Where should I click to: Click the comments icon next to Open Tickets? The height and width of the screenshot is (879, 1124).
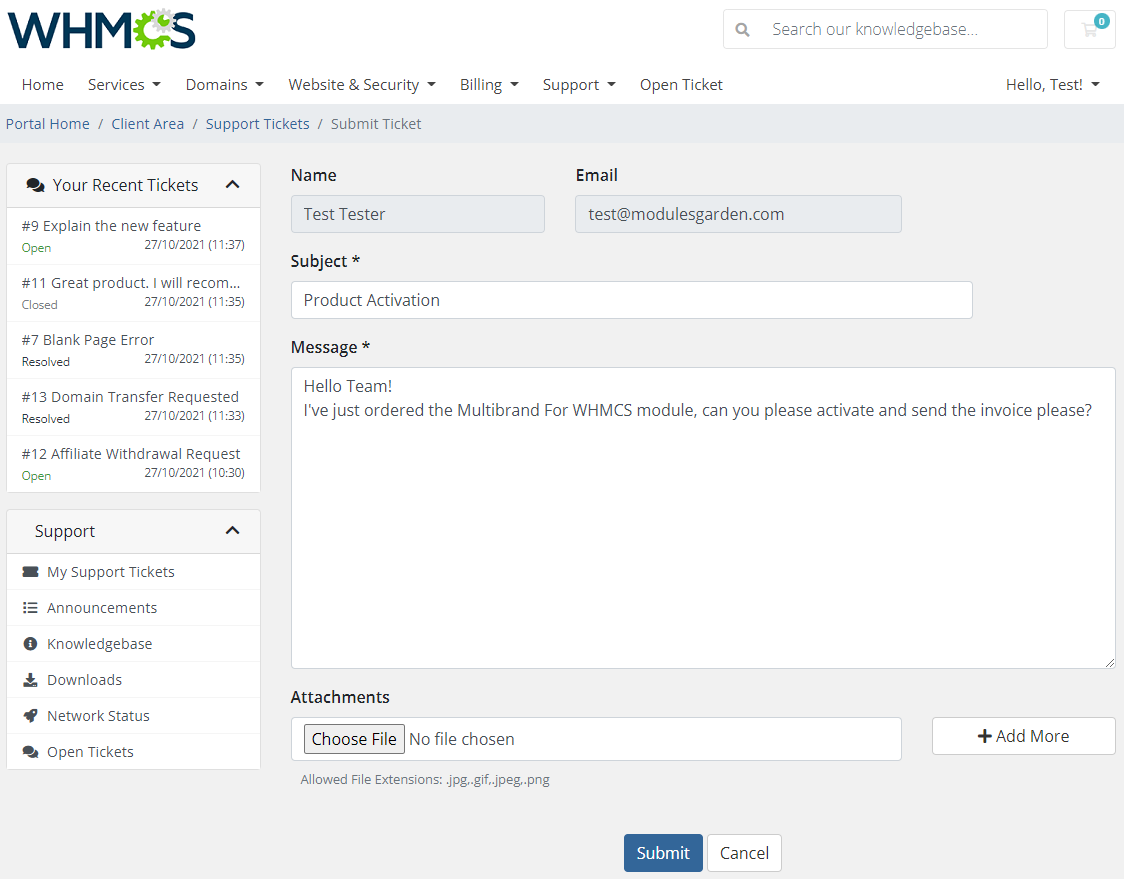pyautogui.click(x=30, y=751)
